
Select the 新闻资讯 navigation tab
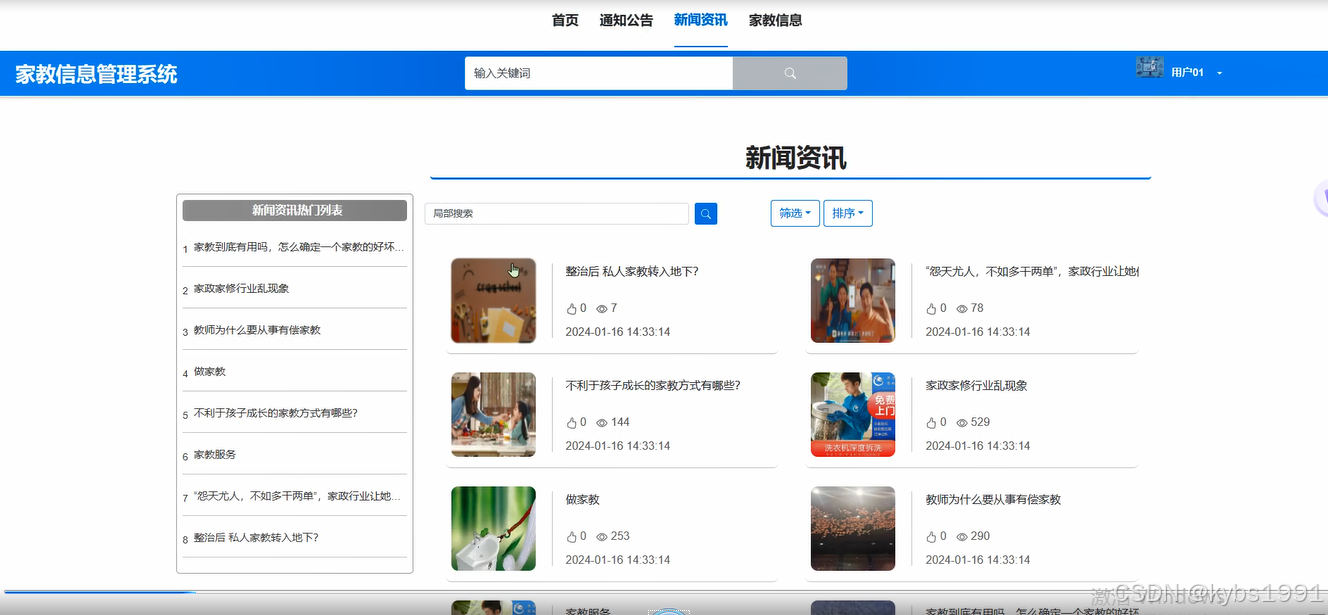click(701, 20)
